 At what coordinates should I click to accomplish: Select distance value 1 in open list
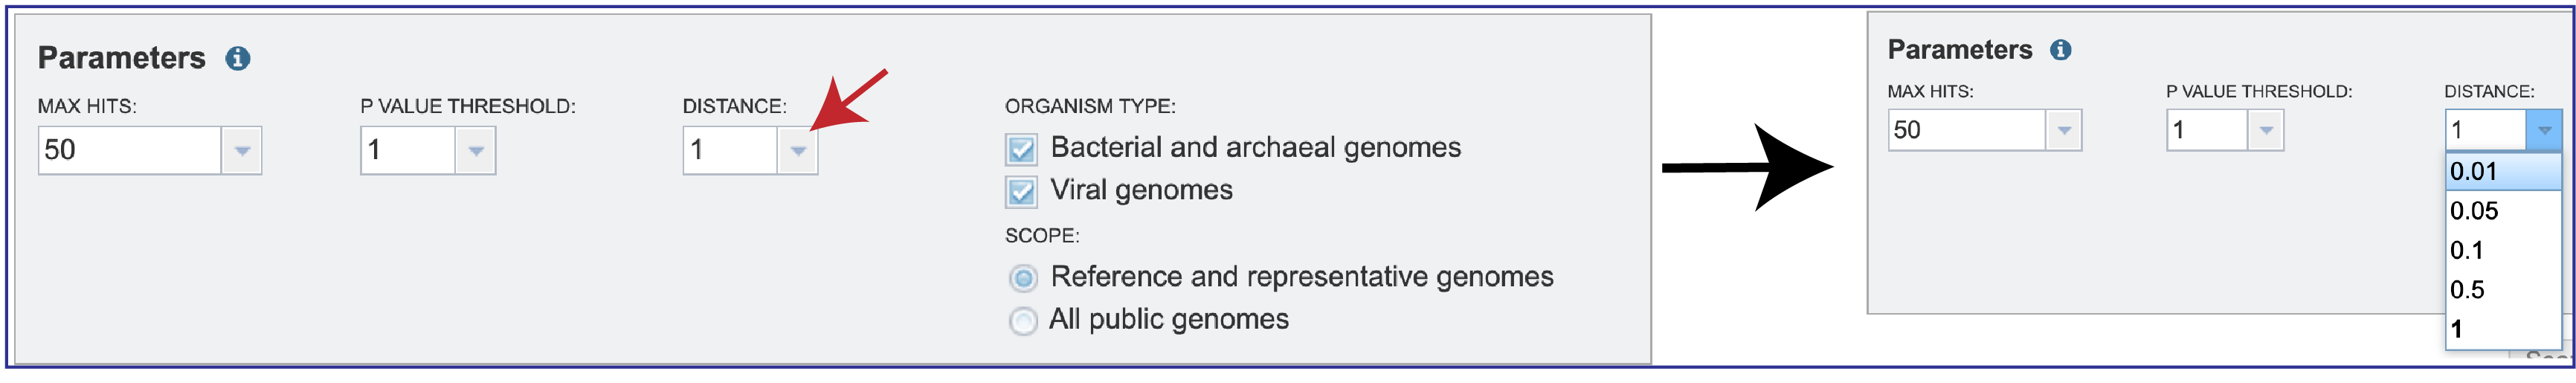tap(2503, 330)
